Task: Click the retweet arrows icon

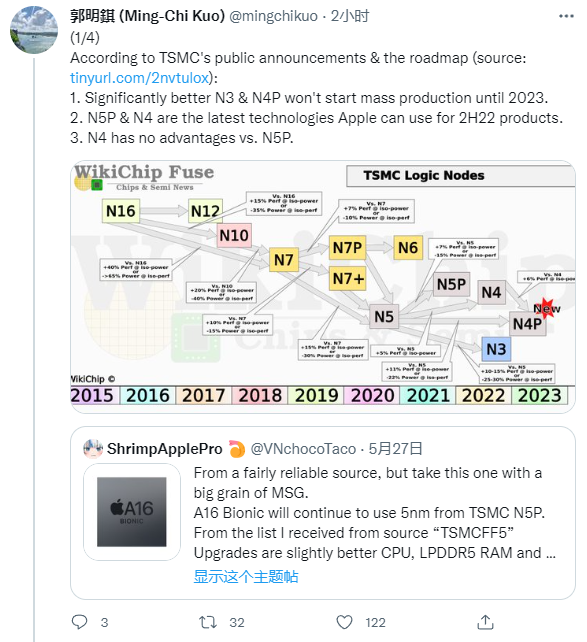Action: pos(208,622)
